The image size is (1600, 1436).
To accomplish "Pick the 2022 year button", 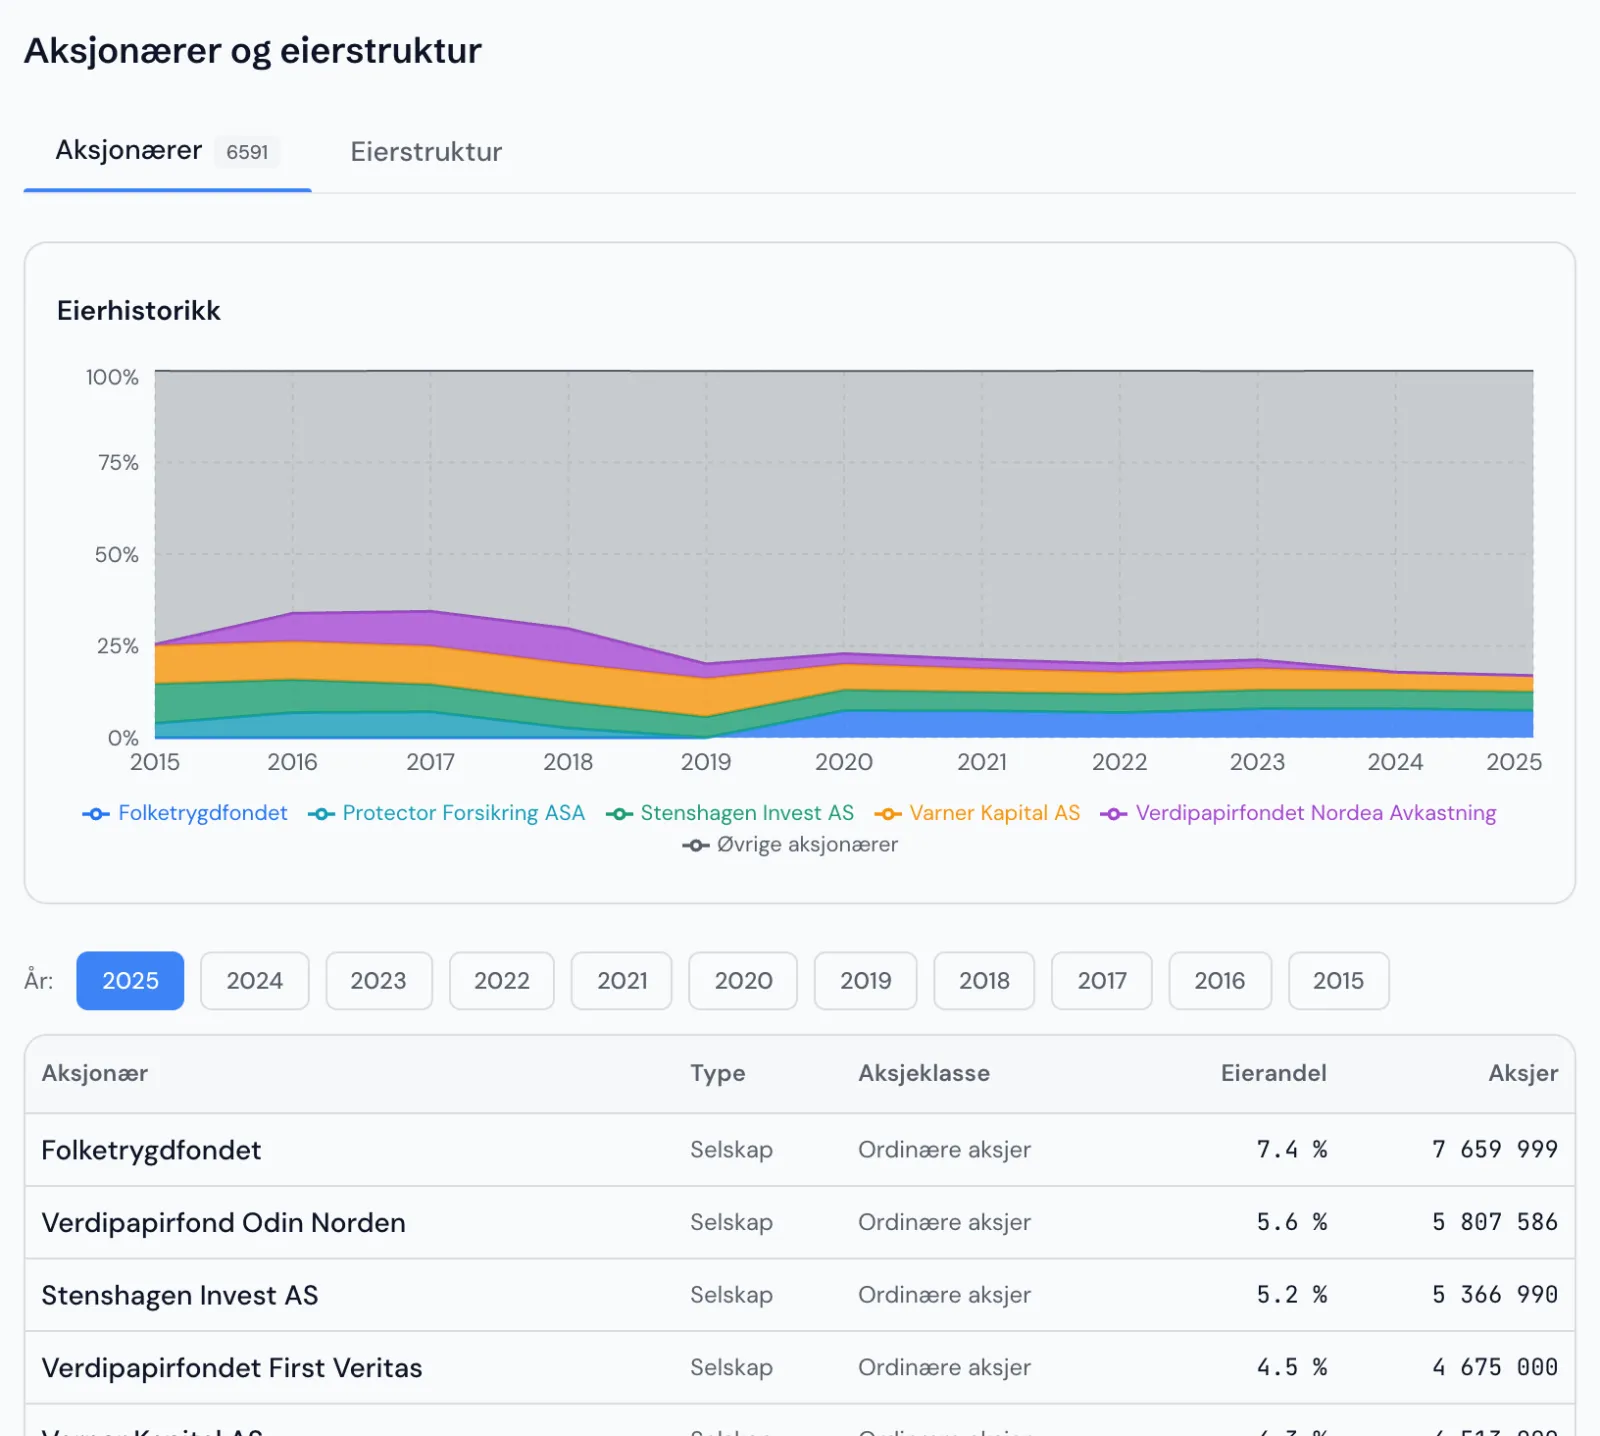I will pos(501,981).
